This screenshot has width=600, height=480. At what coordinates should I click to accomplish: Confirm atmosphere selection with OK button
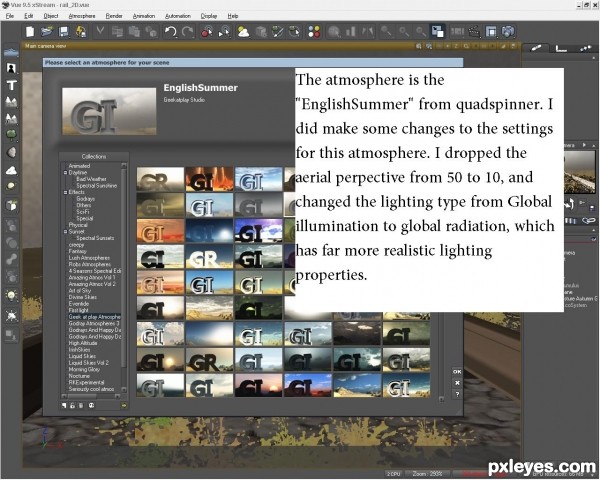[x=457, y=372]
